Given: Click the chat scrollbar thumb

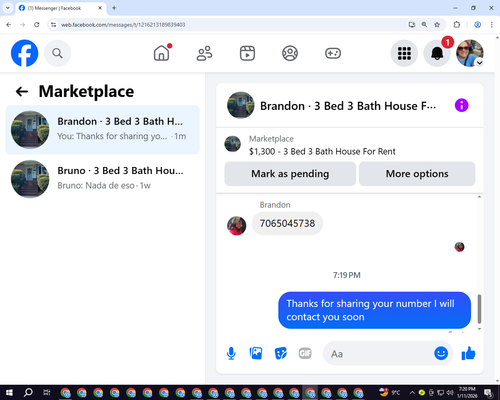Looking at the screenshot, I should [479, 309].
